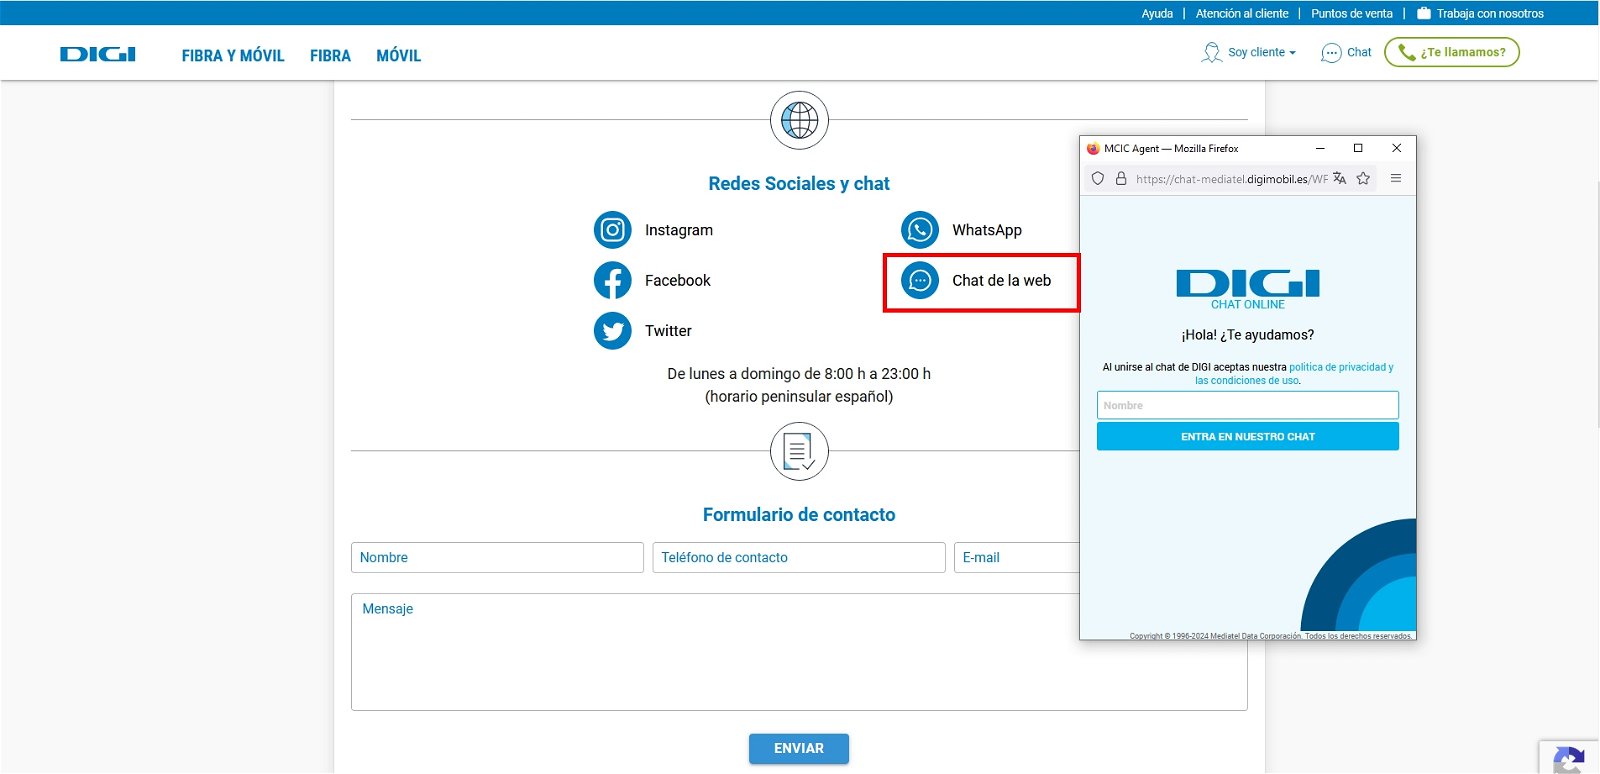Open the MÓVIL menu

[x=398, y=56]
